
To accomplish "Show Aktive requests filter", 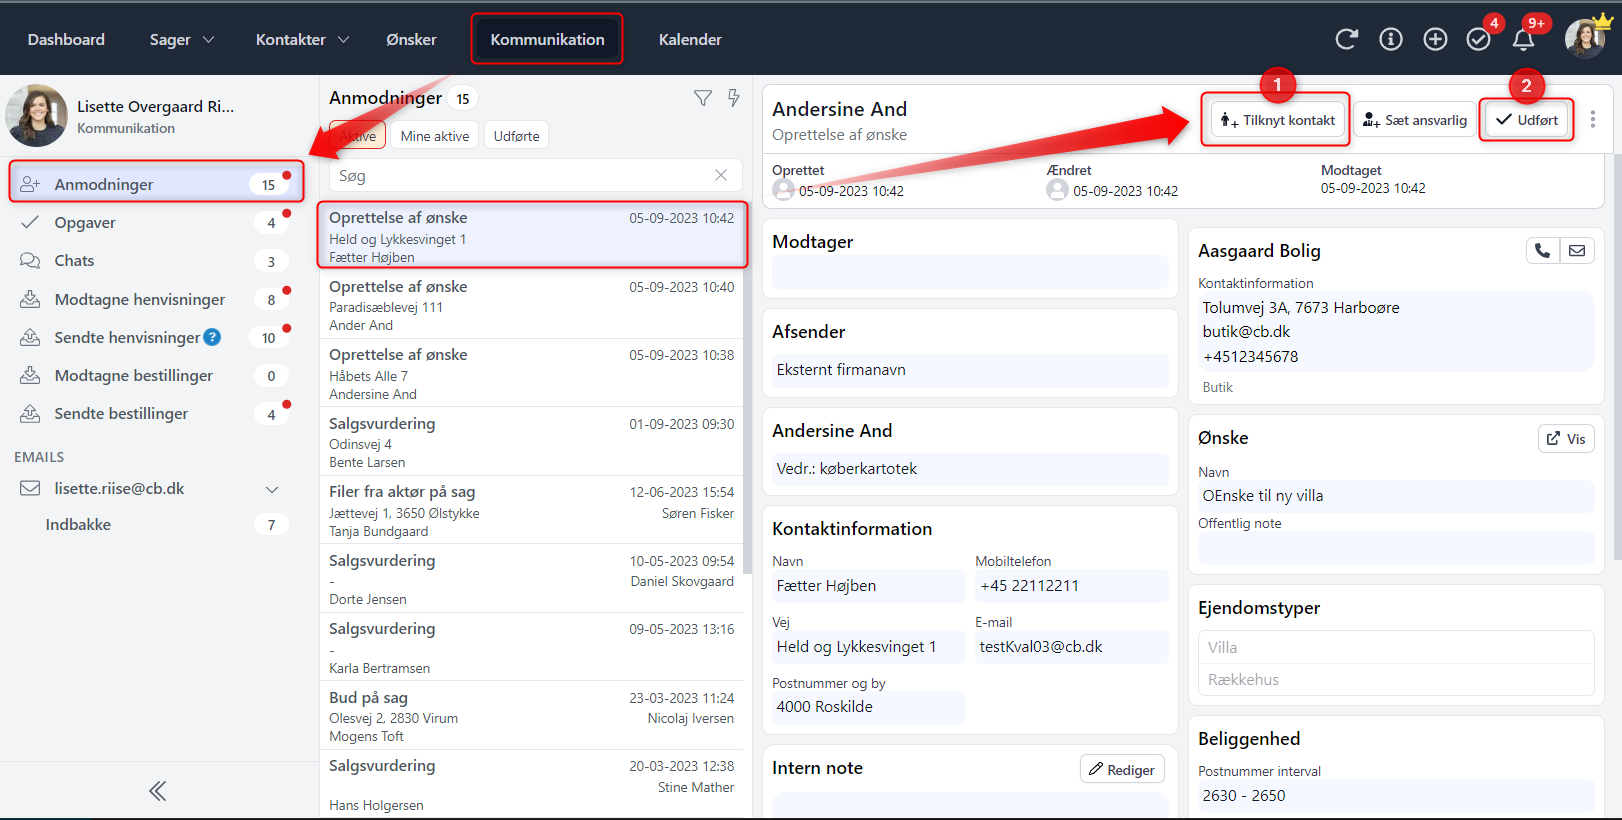I will click(357, 136).
